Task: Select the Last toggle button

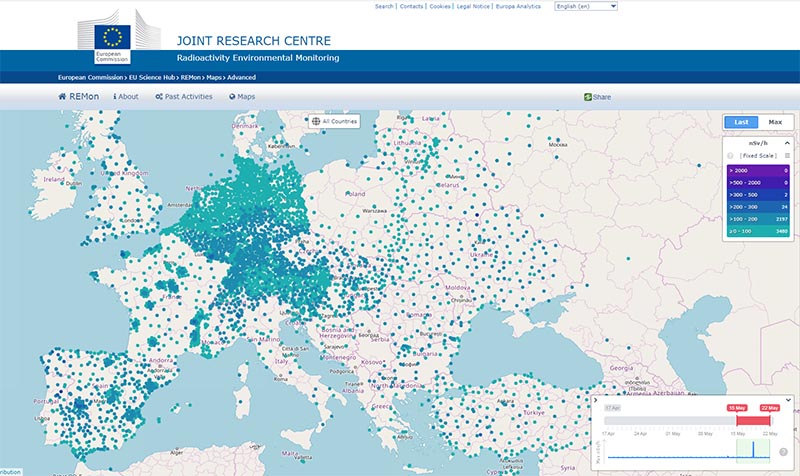Action: click(x=741, y=122)
